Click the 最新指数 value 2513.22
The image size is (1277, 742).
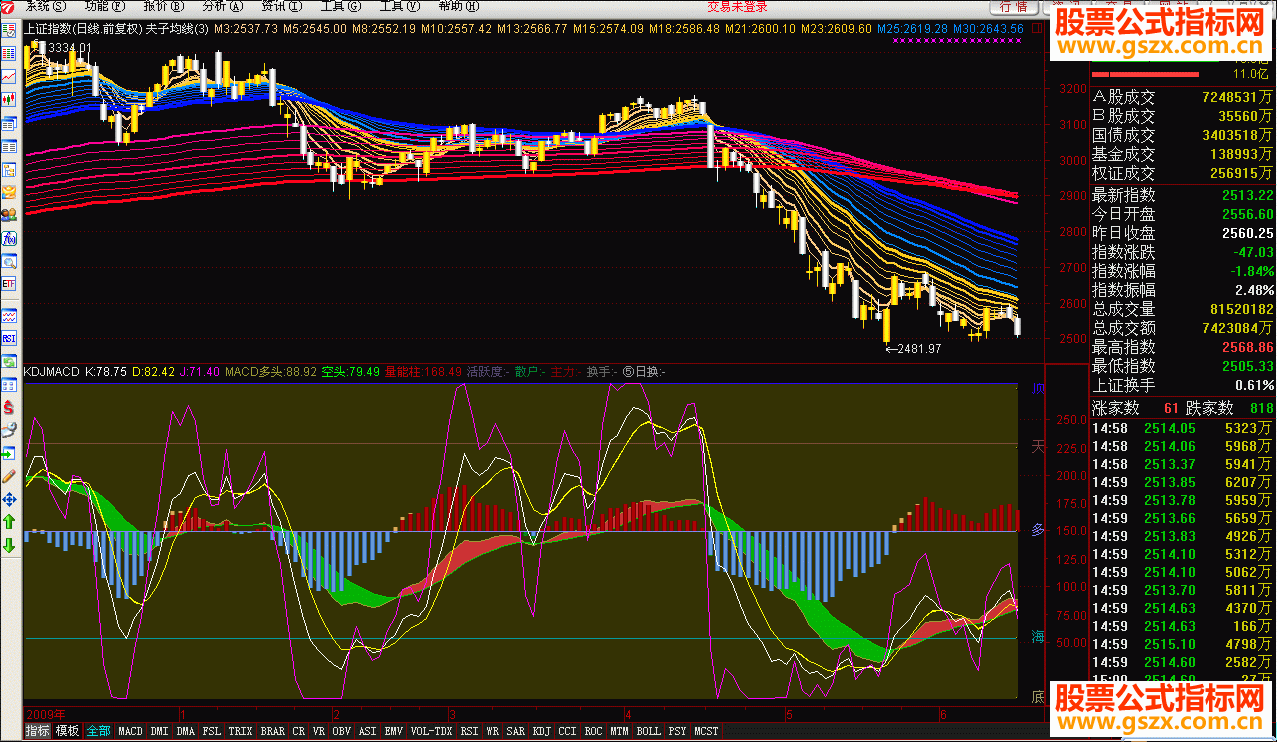[x=1247, y=195]
